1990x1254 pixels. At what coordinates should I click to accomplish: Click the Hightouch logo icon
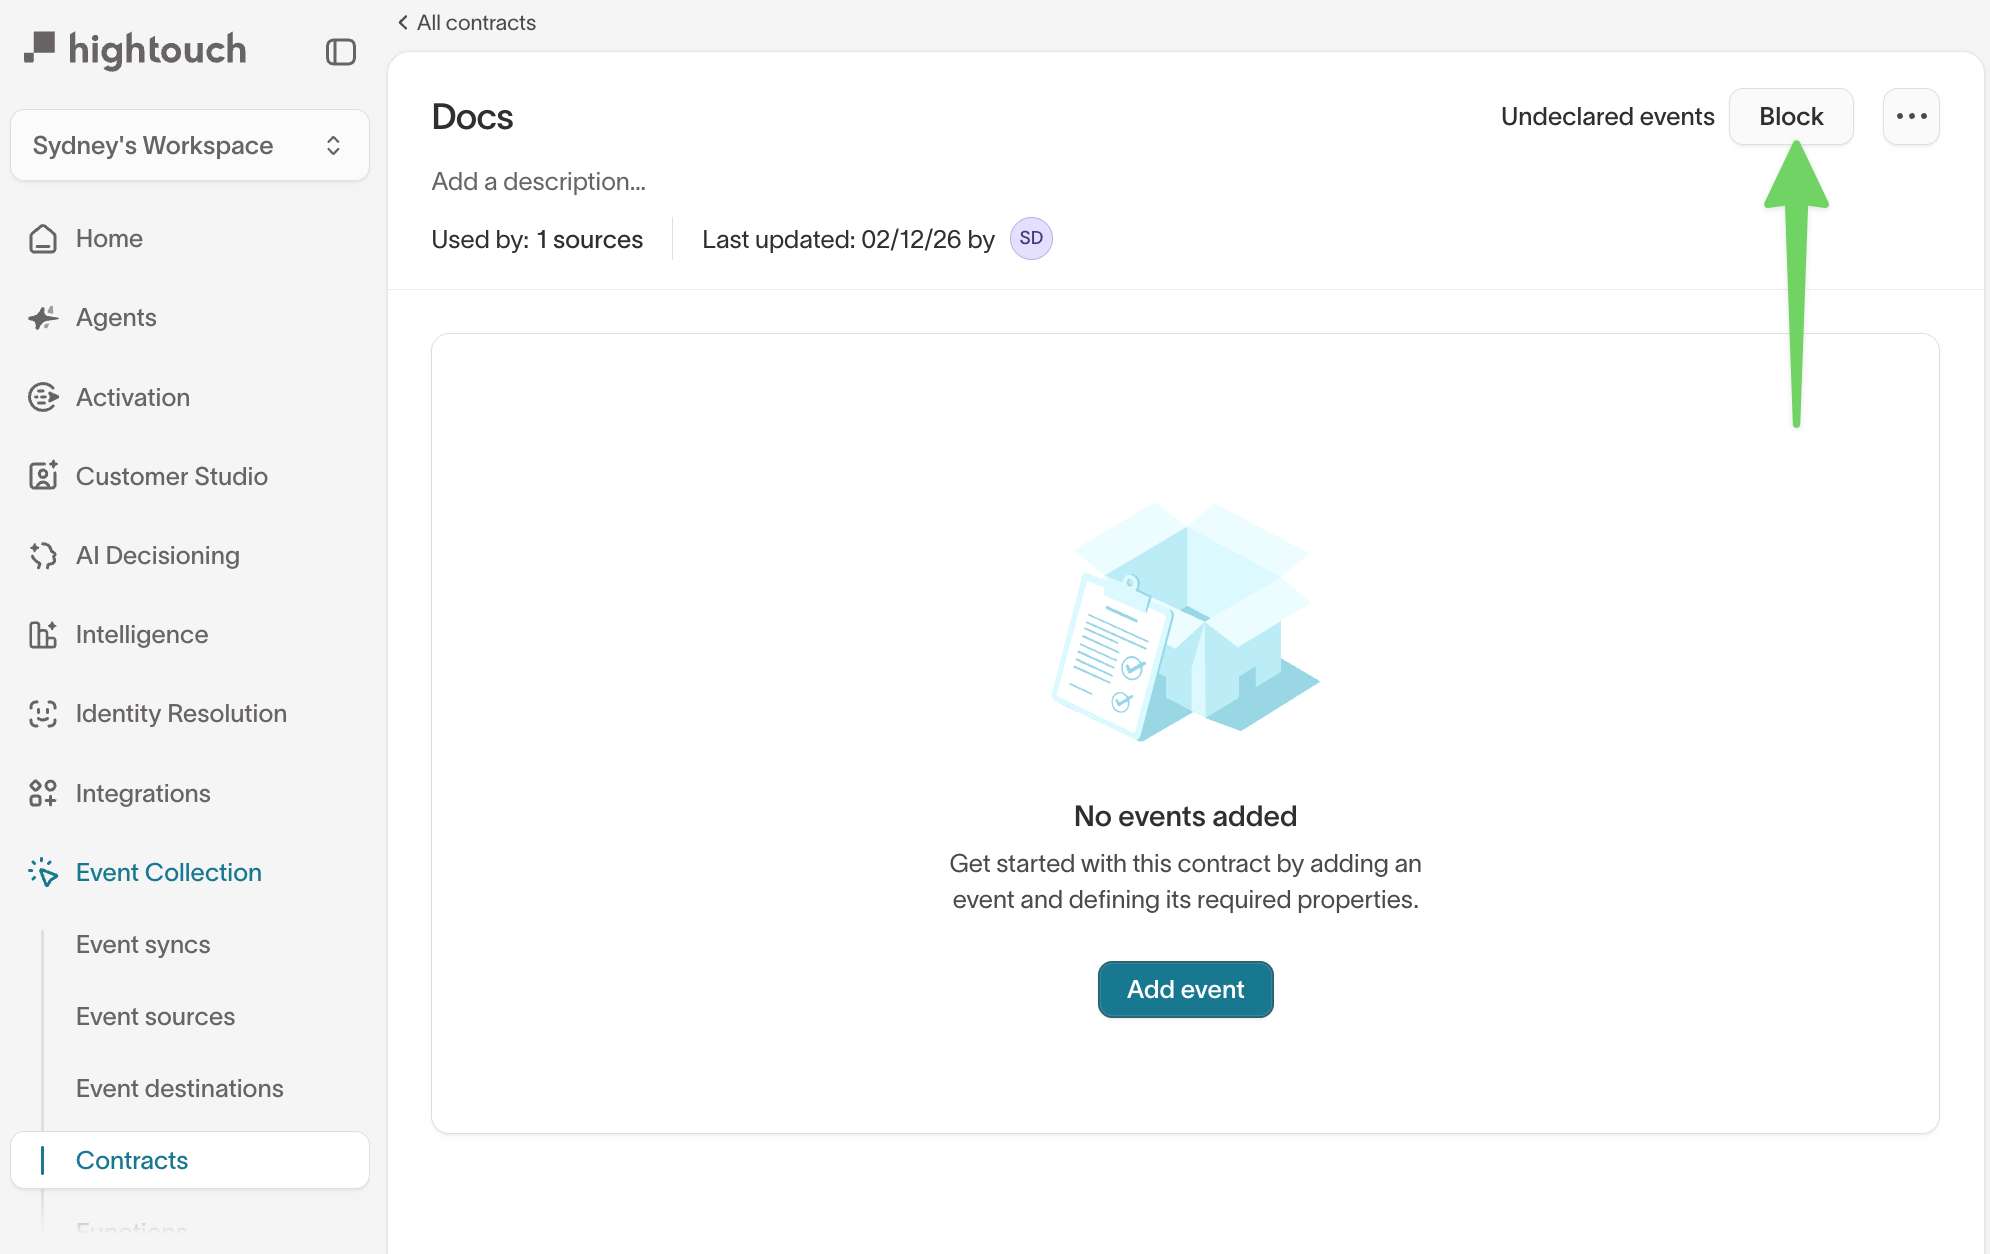pos(40,48)
